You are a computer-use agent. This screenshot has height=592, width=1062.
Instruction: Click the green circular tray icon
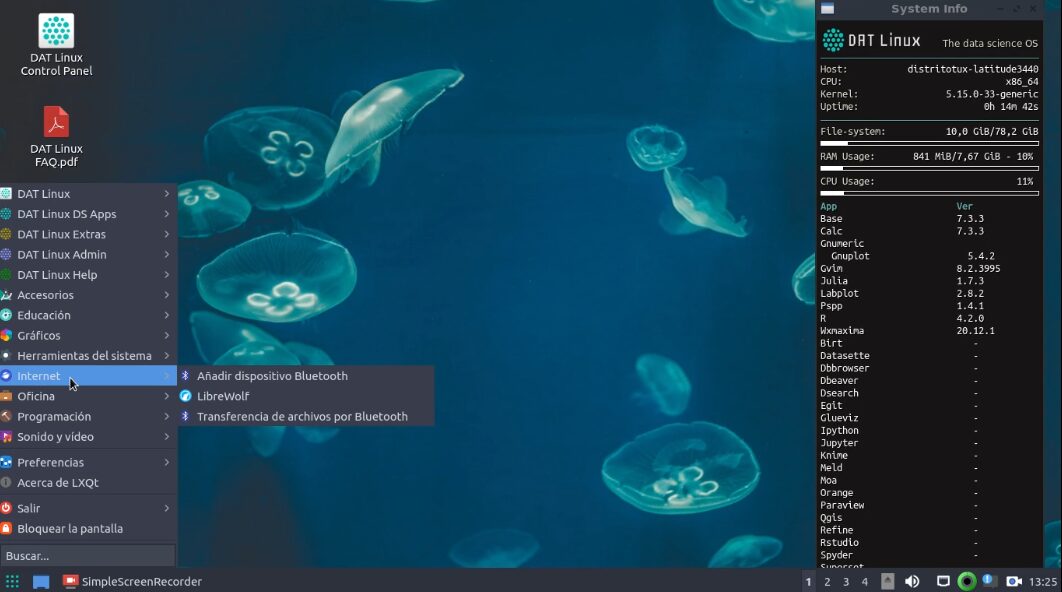[x=966, y=581]
